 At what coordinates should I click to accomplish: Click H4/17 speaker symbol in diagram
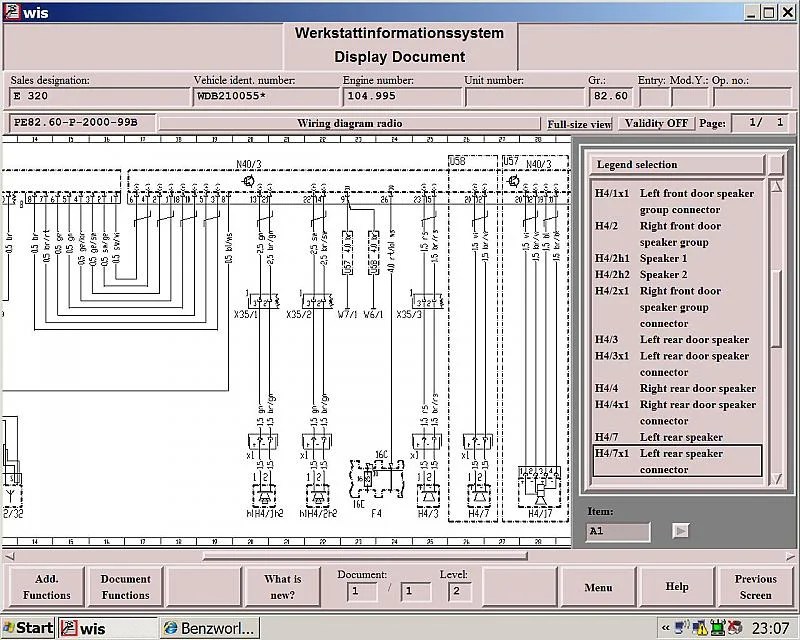coord(540,485)
